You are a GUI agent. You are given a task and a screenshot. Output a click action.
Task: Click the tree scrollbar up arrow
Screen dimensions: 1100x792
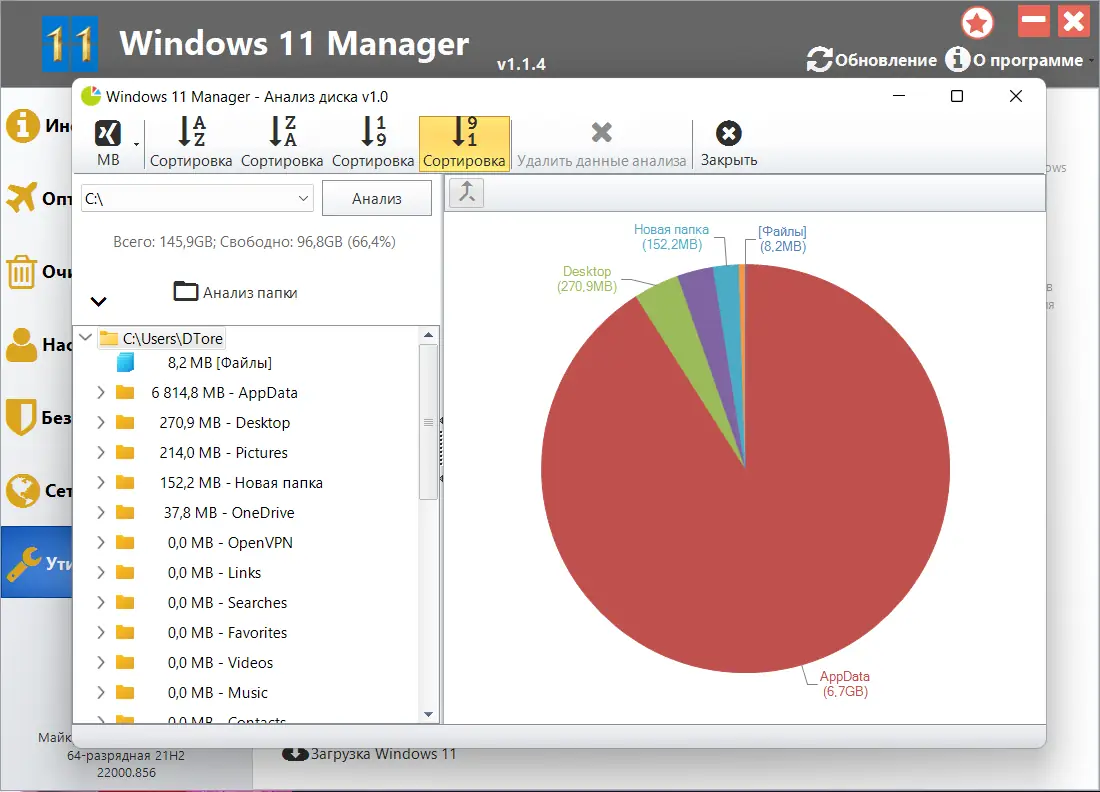click(429, 335)
